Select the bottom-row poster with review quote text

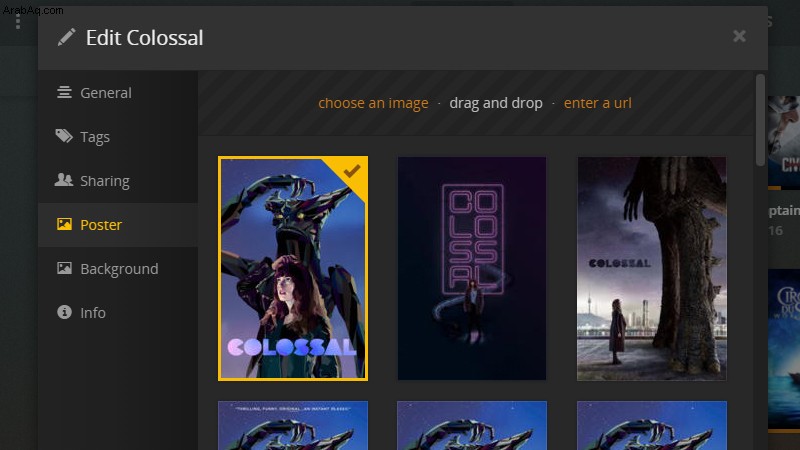(293, 426)
